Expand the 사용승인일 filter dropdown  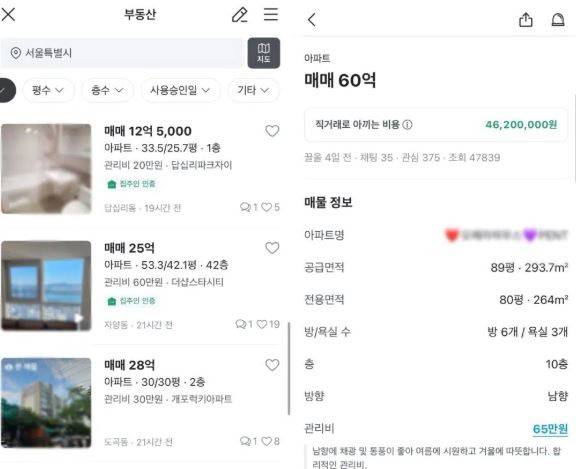[180, 90]
